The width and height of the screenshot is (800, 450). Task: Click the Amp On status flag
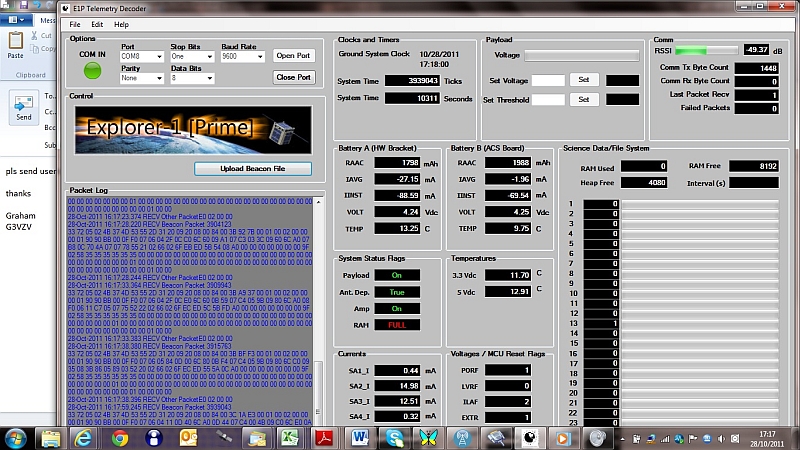(397, 309)
